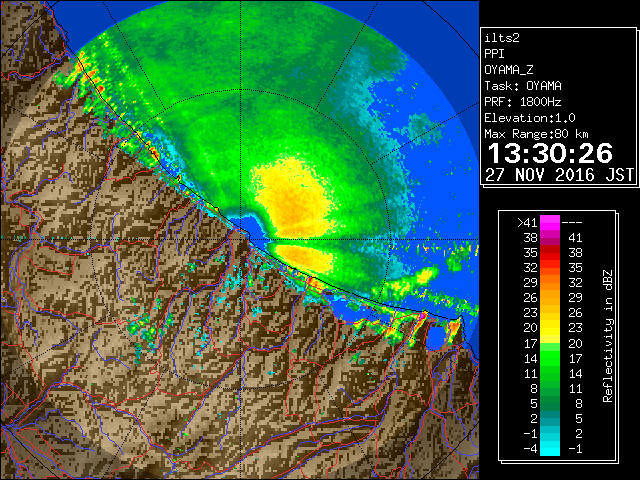Screen dimensions: 640x480
Task: Click the '---' legend label beside magenta
Action: (572, 223)
